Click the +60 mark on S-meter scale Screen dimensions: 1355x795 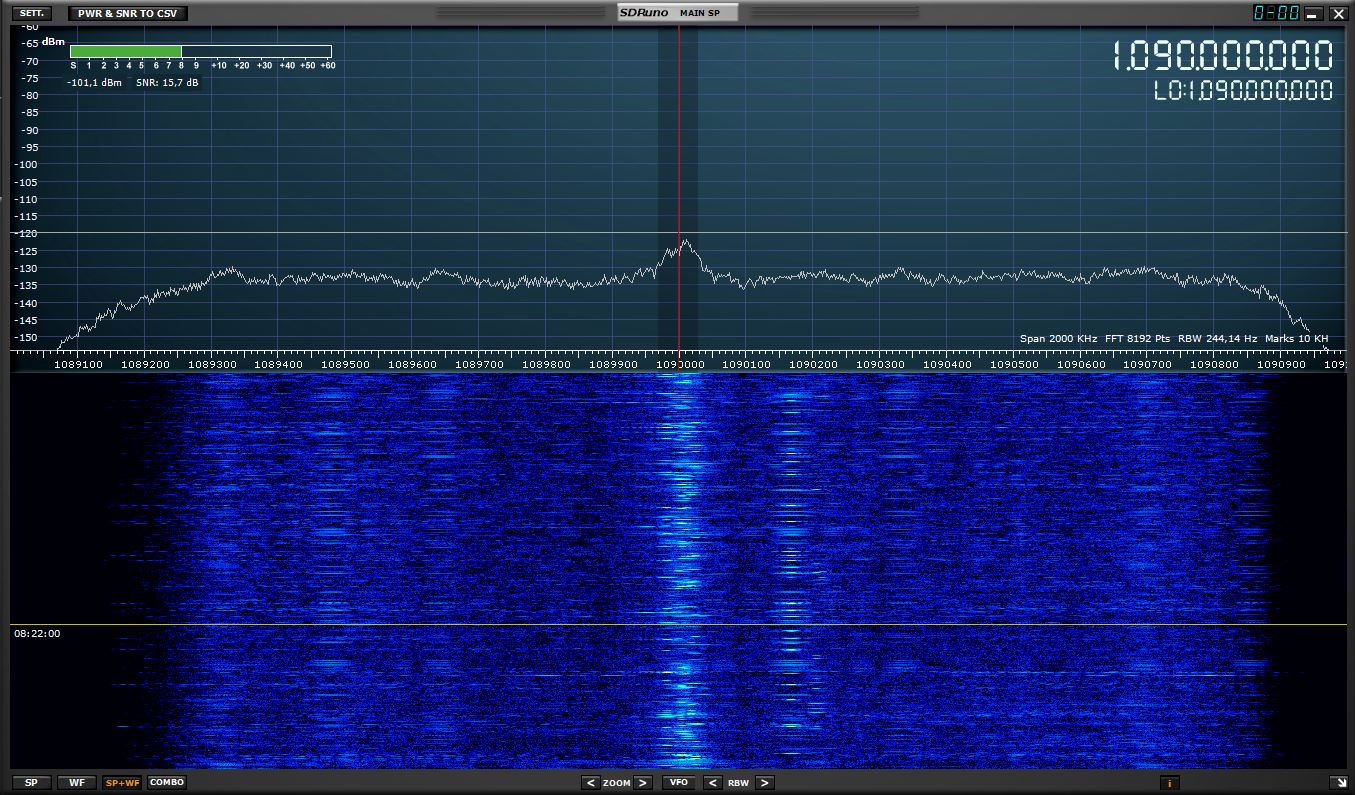coord(326,66)
